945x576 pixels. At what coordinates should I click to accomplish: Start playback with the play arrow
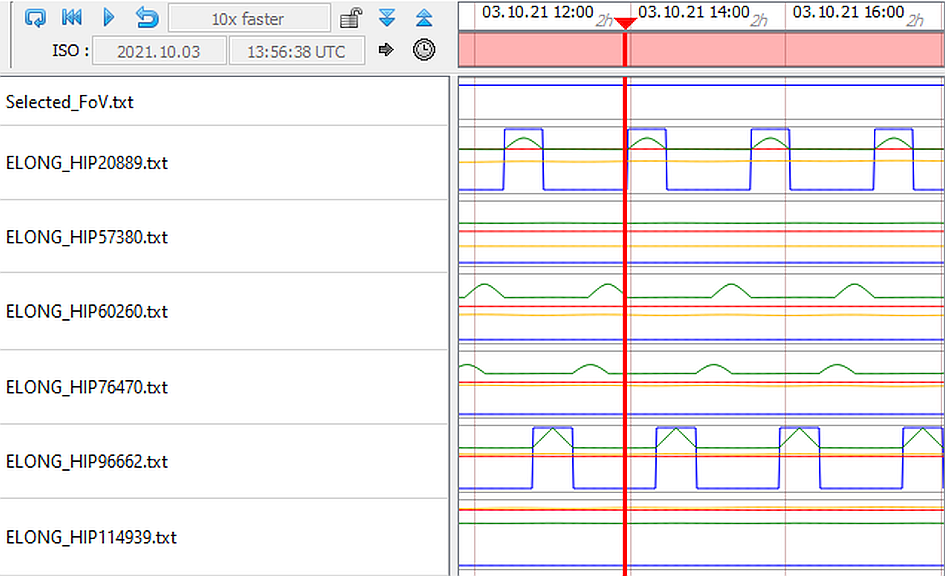pyautogui.click(x=108, y=17)
